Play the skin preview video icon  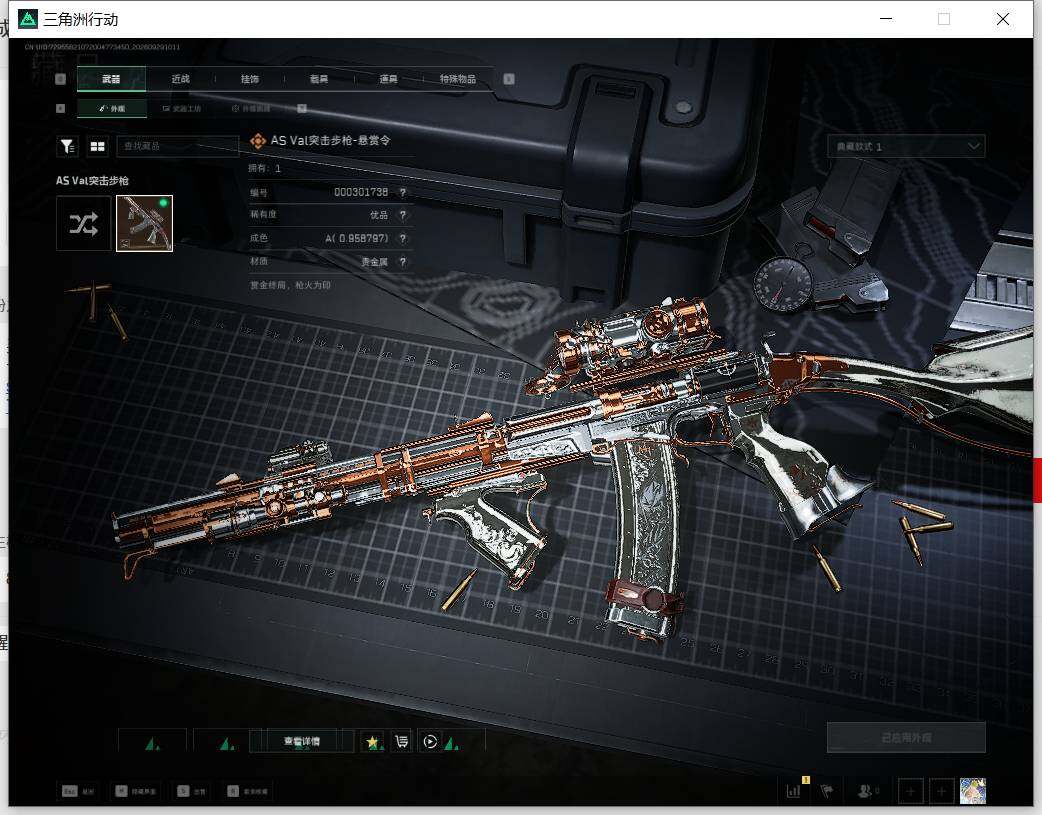(430, 741)
